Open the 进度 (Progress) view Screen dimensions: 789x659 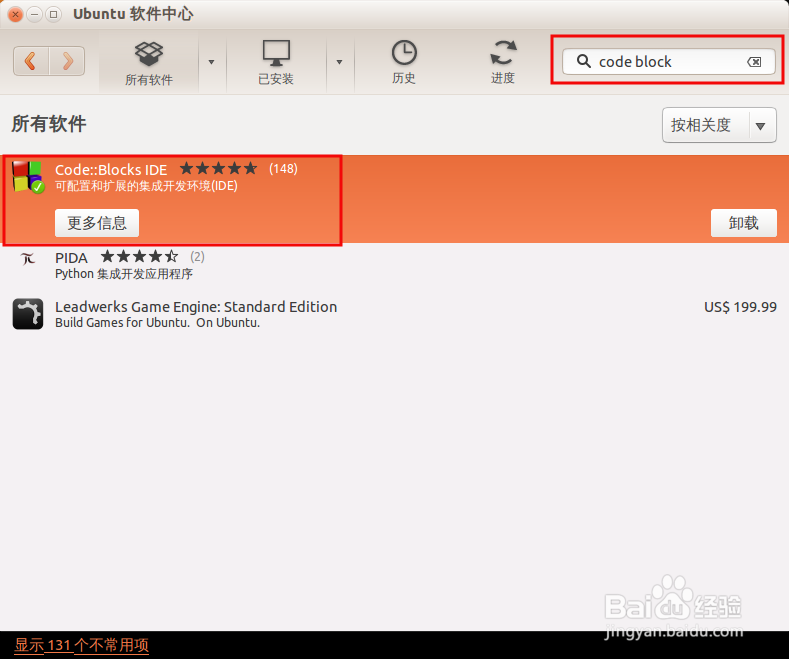point(503,63)
